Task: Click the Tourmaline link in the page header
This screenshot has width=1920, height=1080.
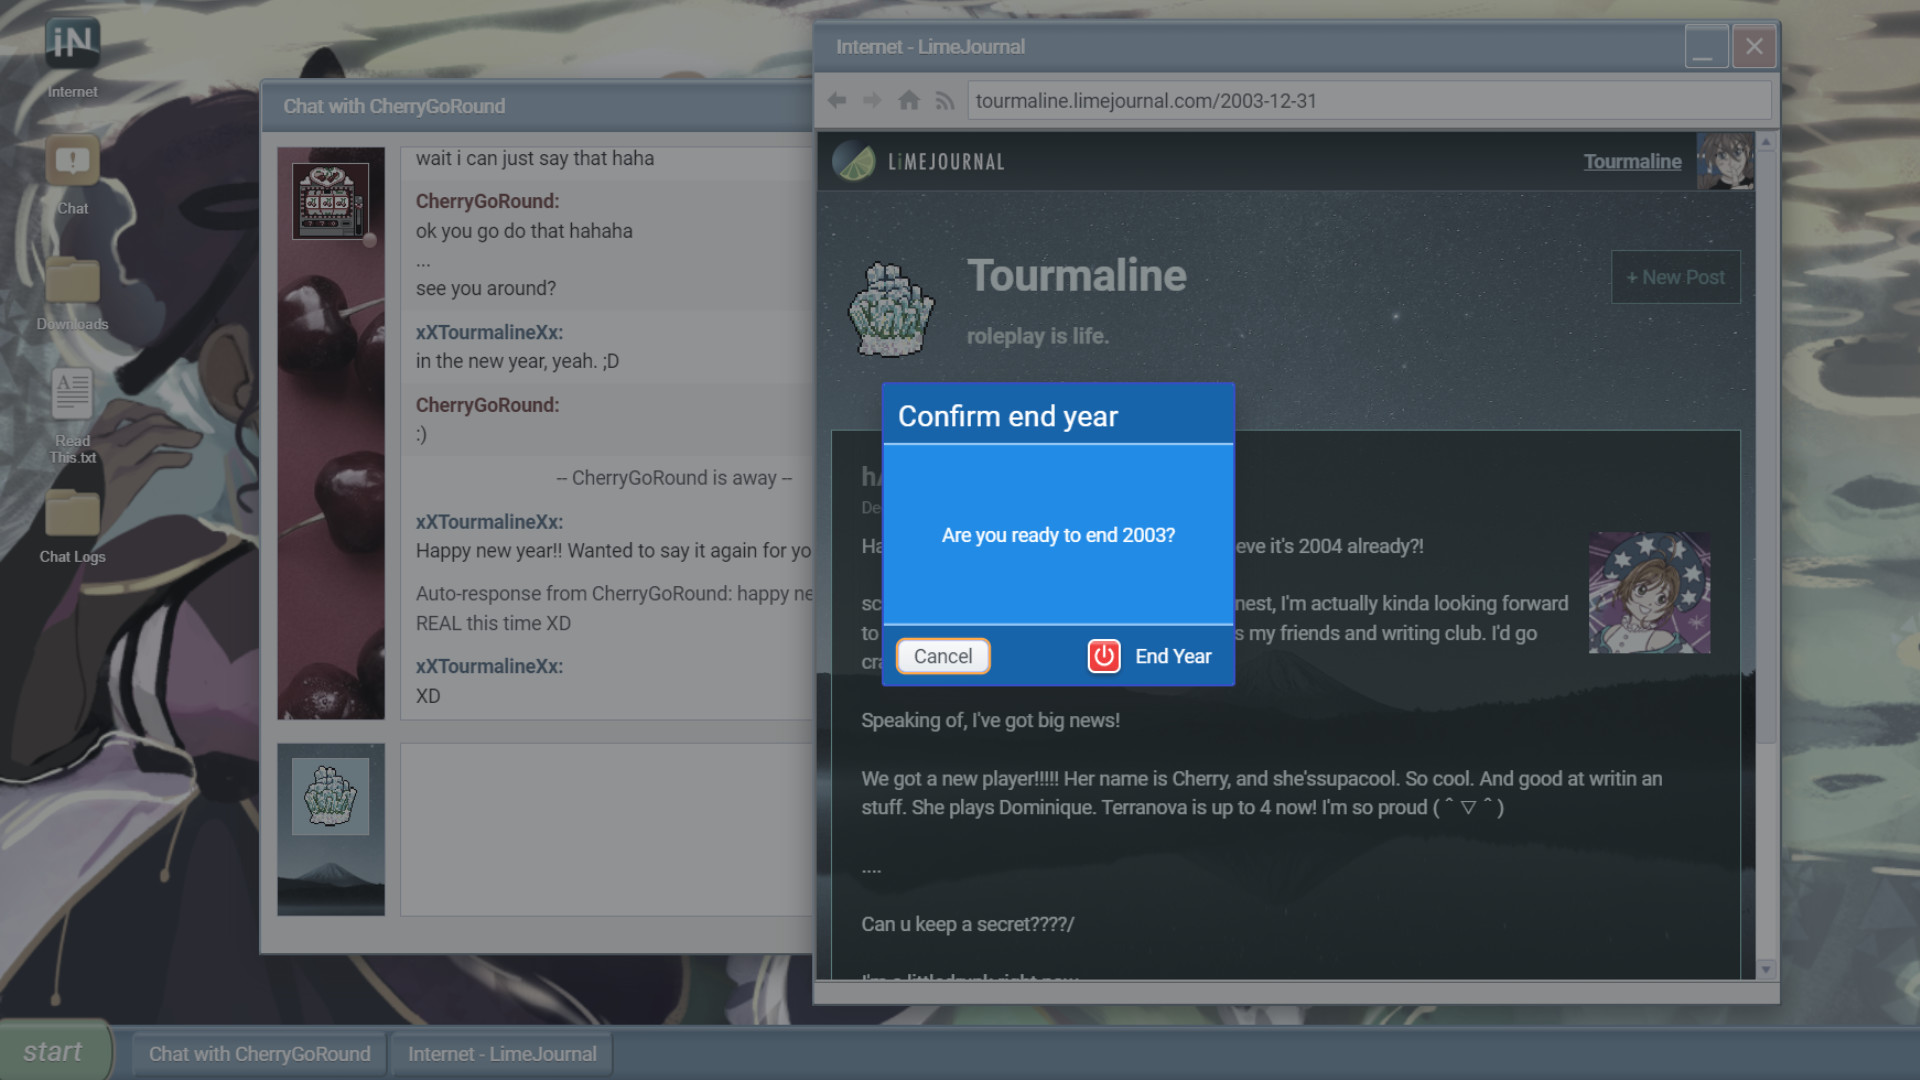Action: click(x=1632, y=161)
